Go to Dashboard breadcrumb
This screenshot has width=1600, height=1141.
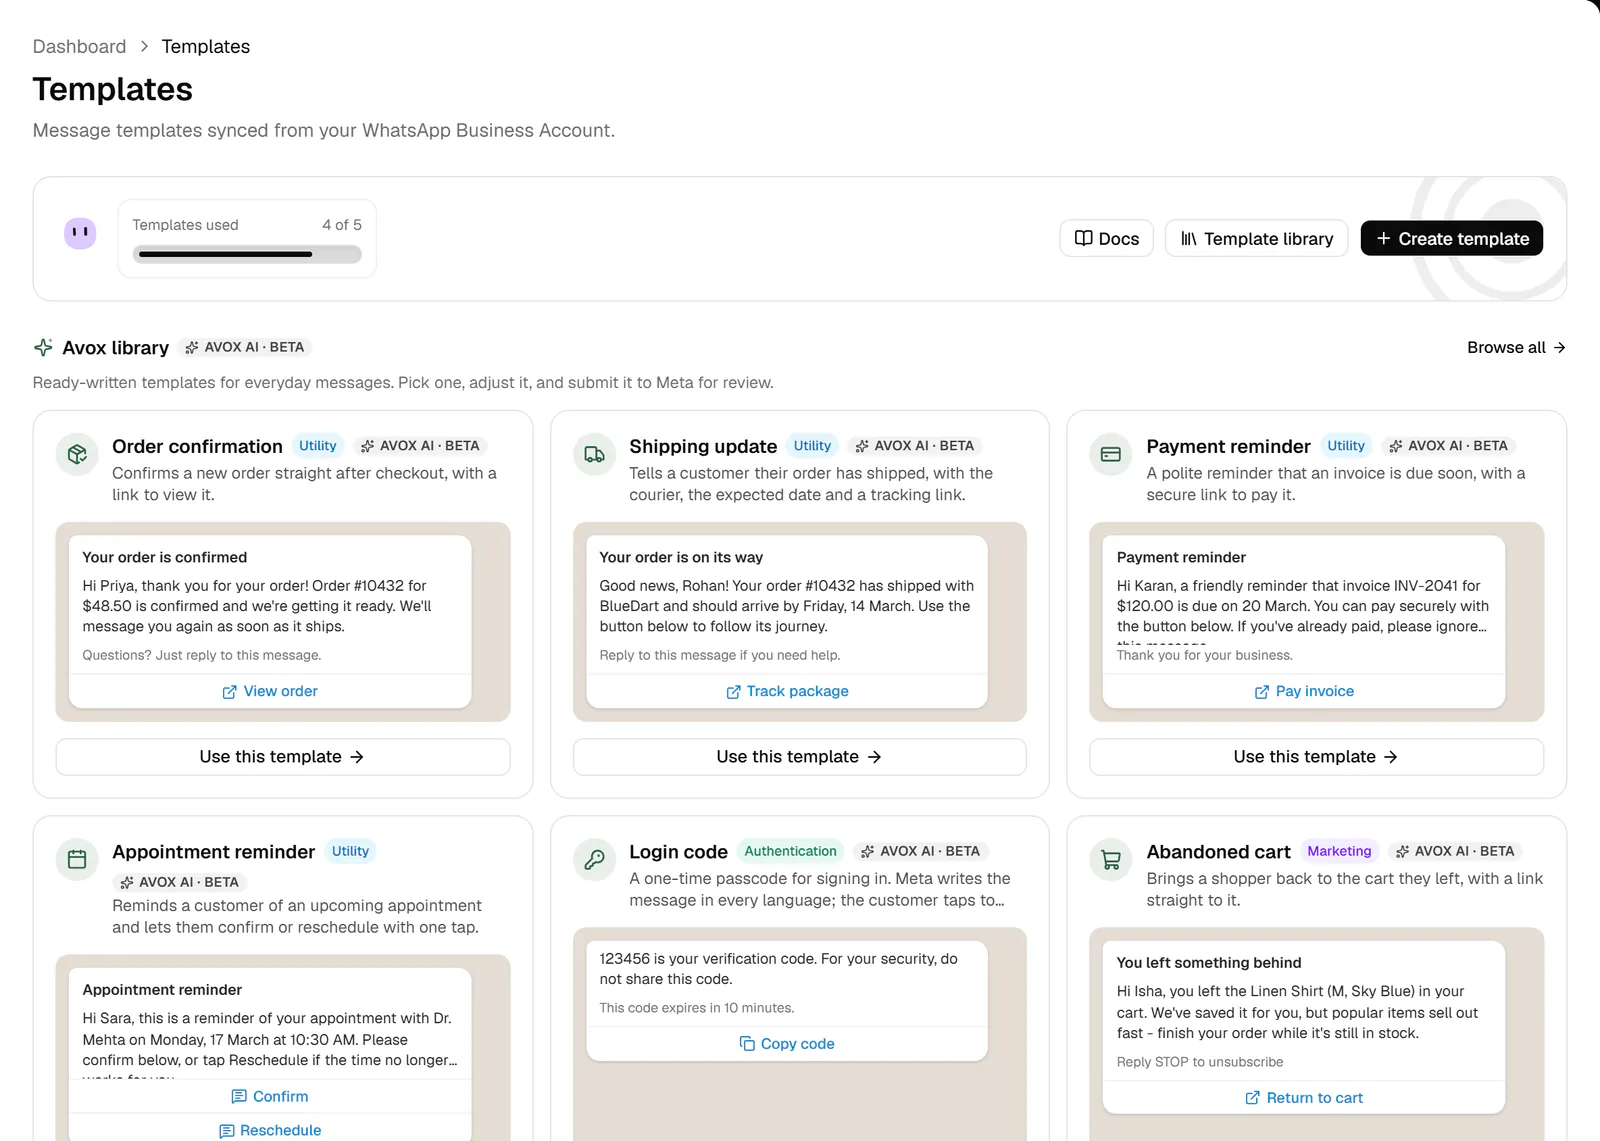click(x=79, y=46)
